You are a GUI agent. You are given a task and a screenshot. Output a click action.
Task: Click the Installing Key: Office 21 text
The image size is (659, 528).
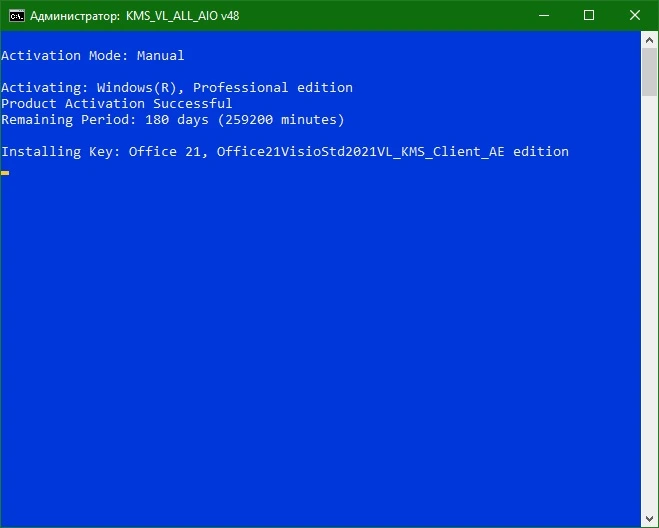click(105, 152)
